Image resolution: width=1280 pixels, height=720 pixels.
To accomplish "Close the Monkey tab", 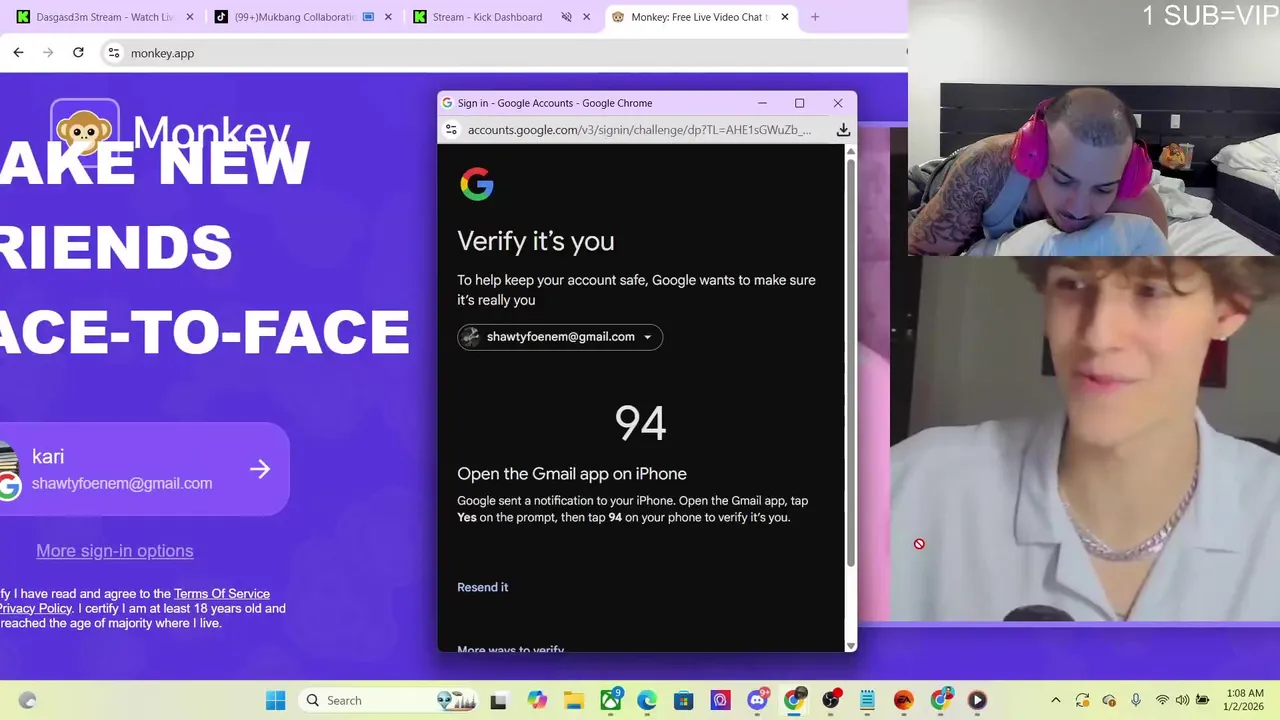I will [x=785, y=17].
